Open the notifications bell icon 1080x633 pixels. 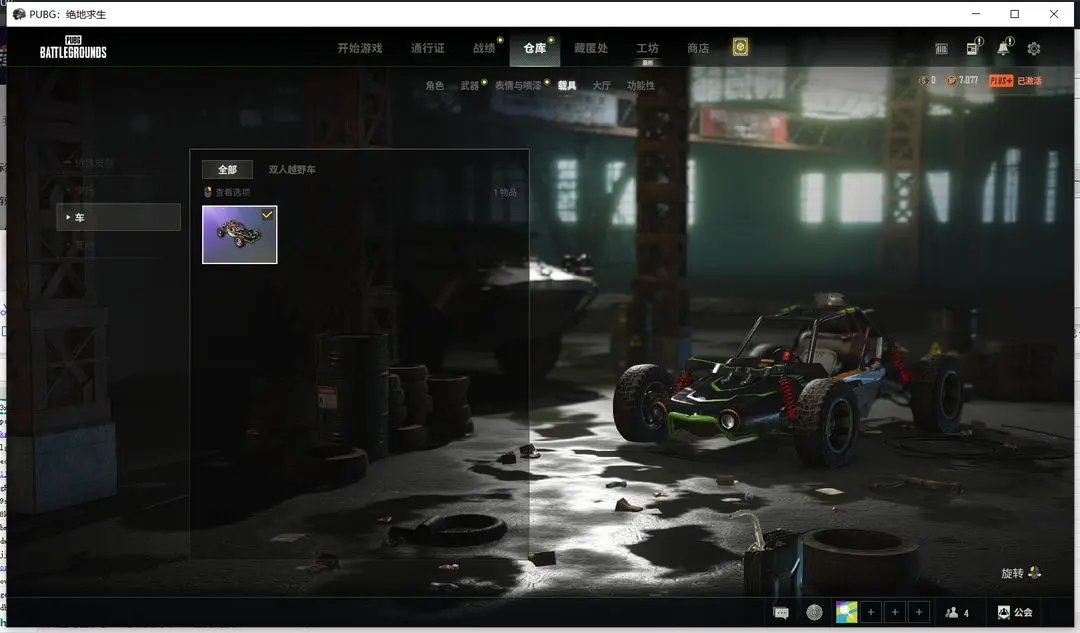1004,48
